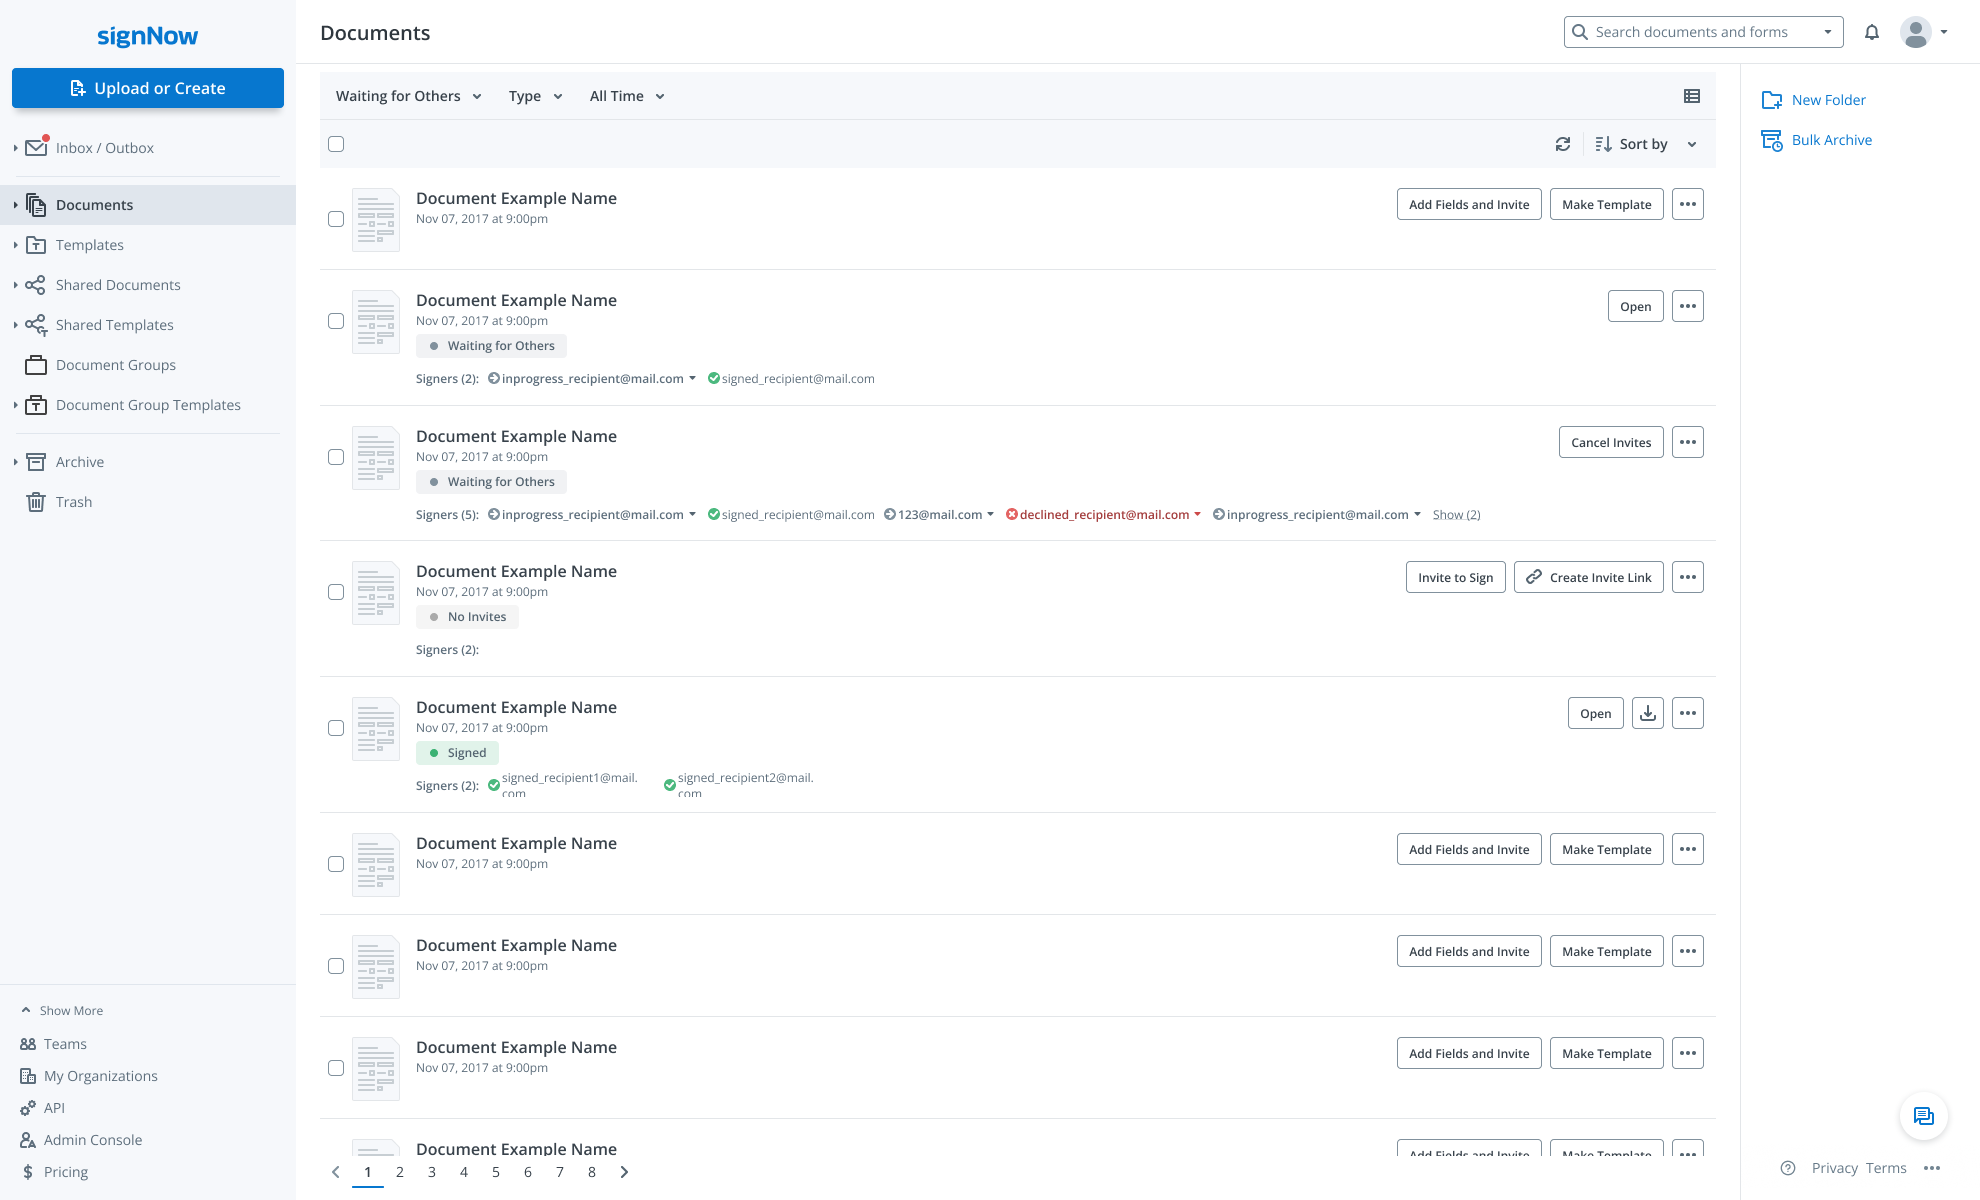
Task: Check the two-signer Waiting for Others document
Action: coord(336,321)
